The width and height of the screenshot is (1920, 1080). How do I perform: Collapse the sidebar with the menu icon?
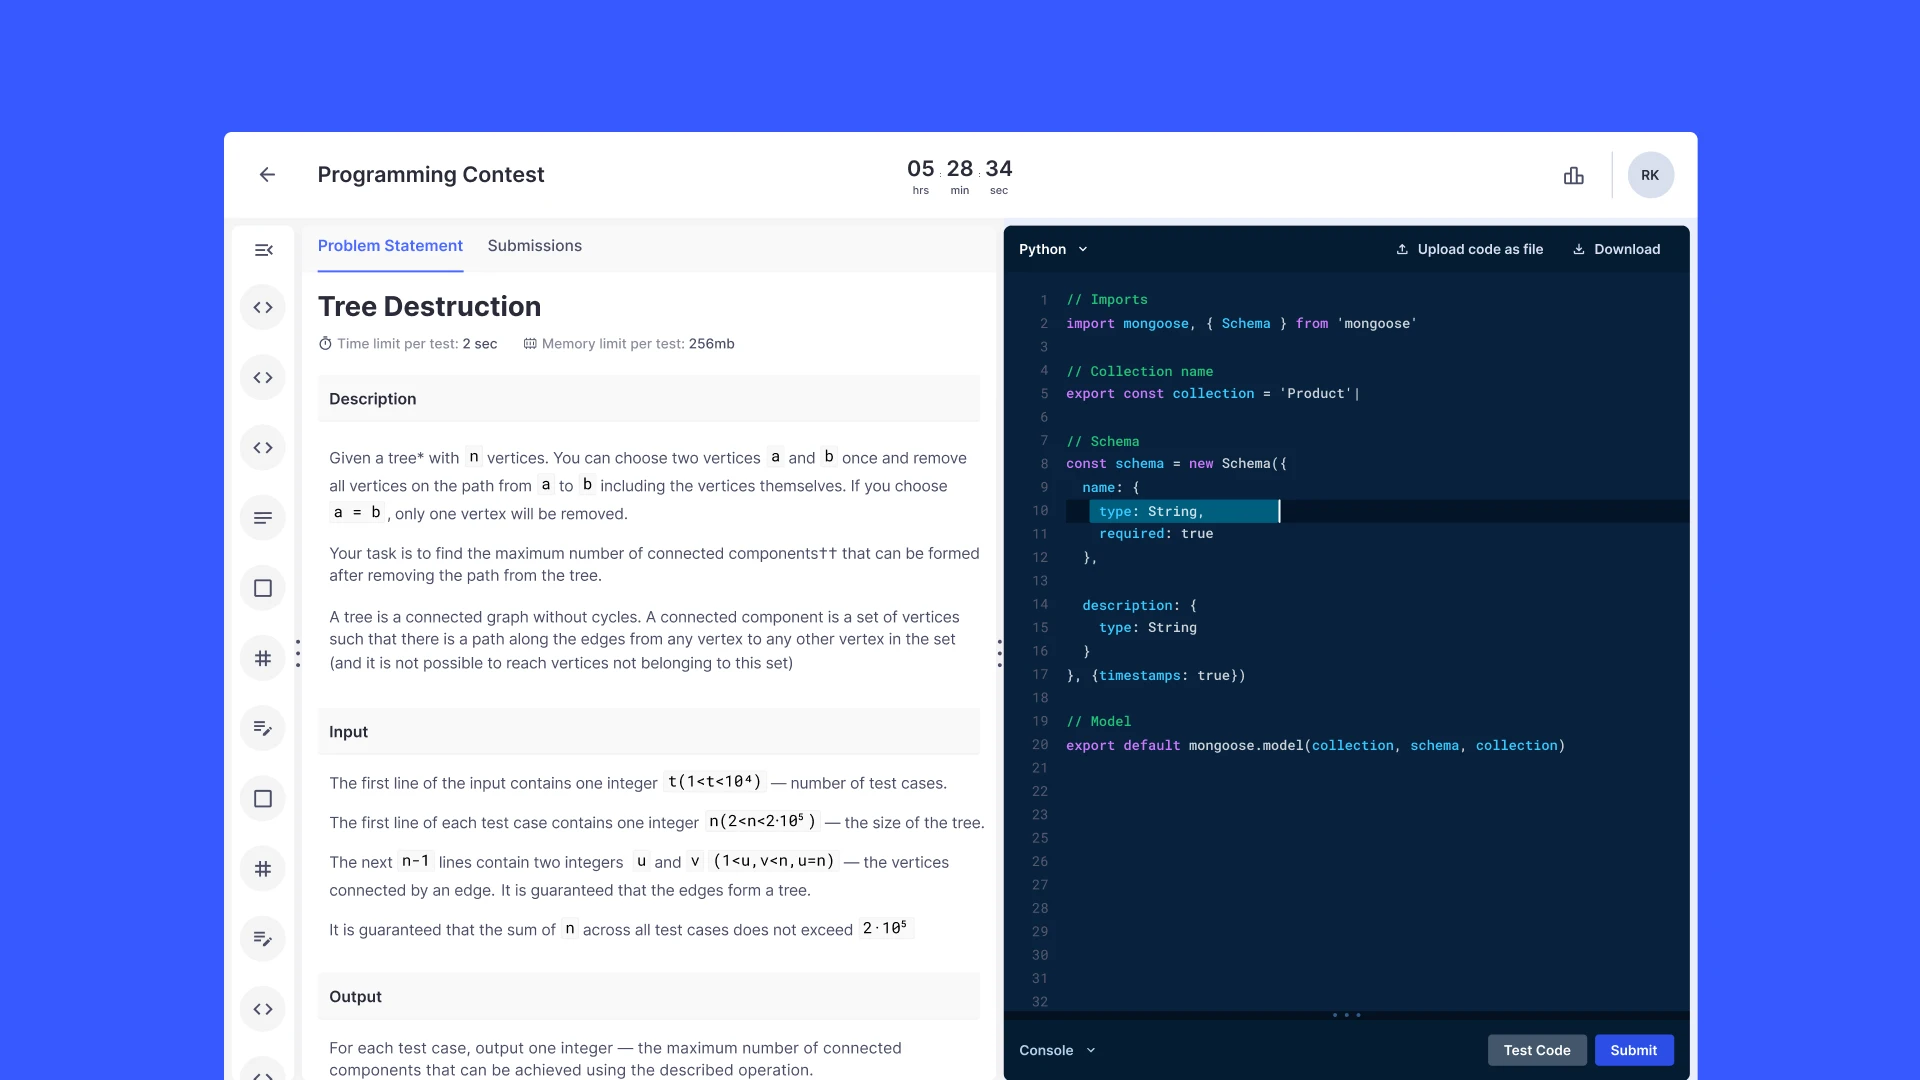point(263,250)
